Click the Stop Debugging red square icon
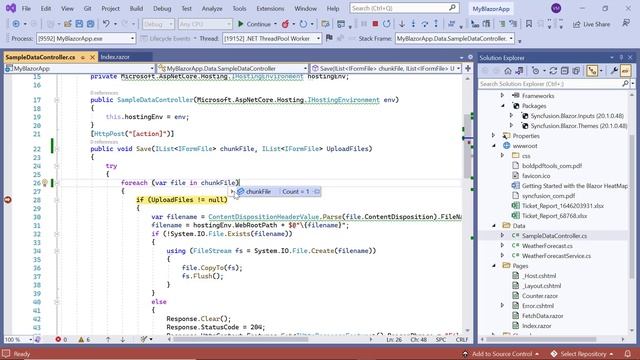 pos(375,24)
